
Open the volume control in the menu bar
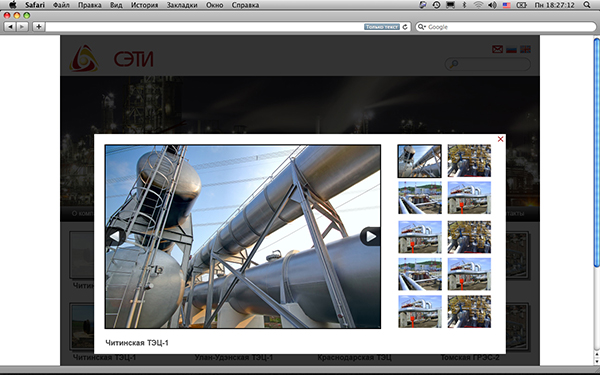point(492,5)
